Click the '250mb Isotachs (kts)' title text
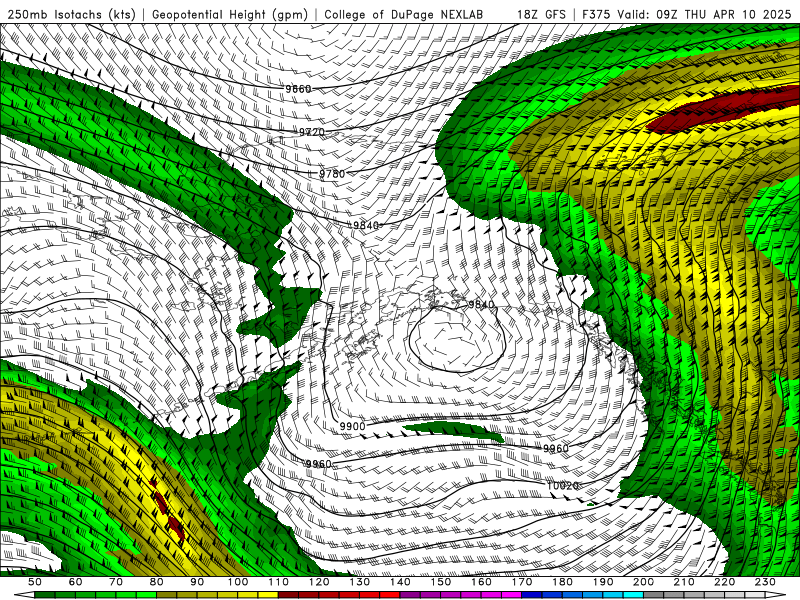The image size is (800, 600). tap(71, 14)
